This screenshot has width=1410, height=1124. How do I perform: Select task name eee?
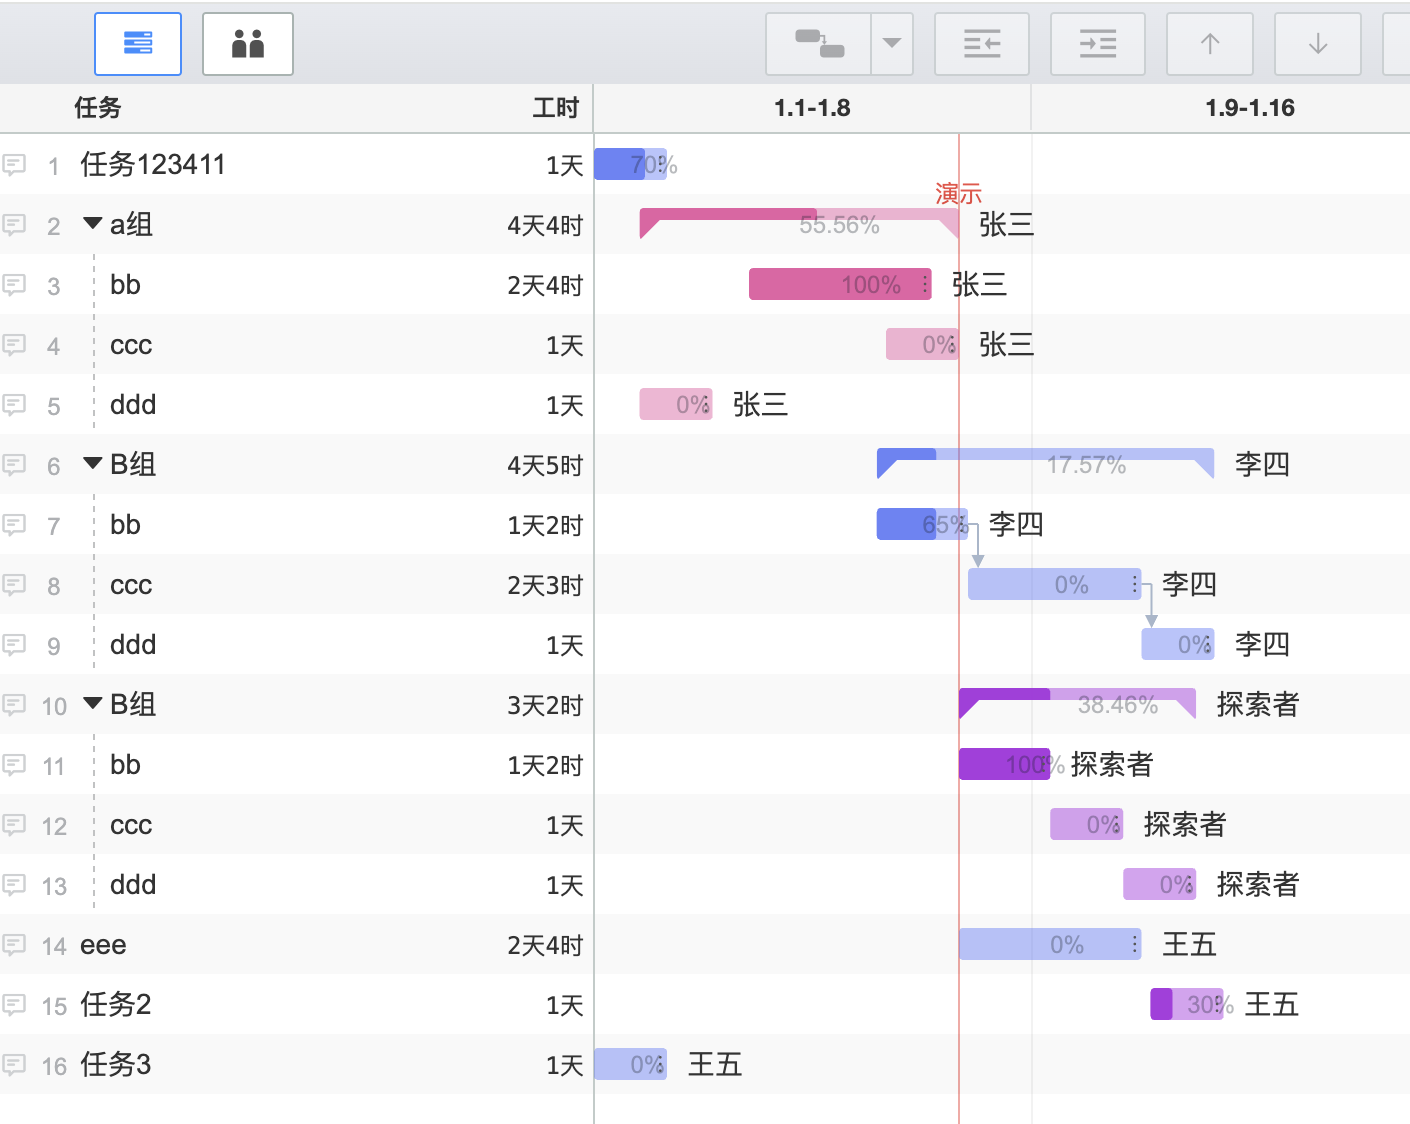[x=103, y=945]
